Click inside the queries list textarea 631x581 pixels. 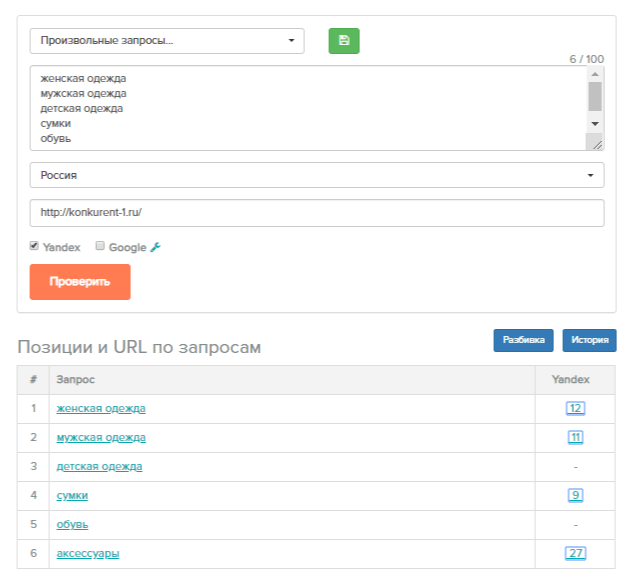click(x=309, y=108)
